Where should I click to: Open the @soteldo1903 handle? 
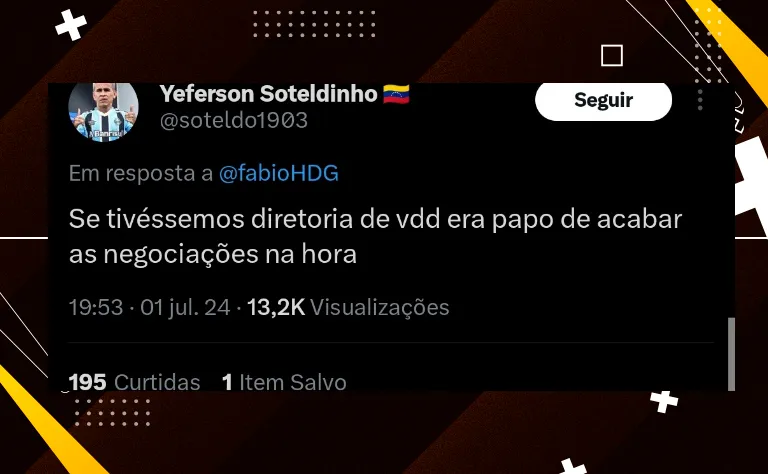tap(234, 120)
